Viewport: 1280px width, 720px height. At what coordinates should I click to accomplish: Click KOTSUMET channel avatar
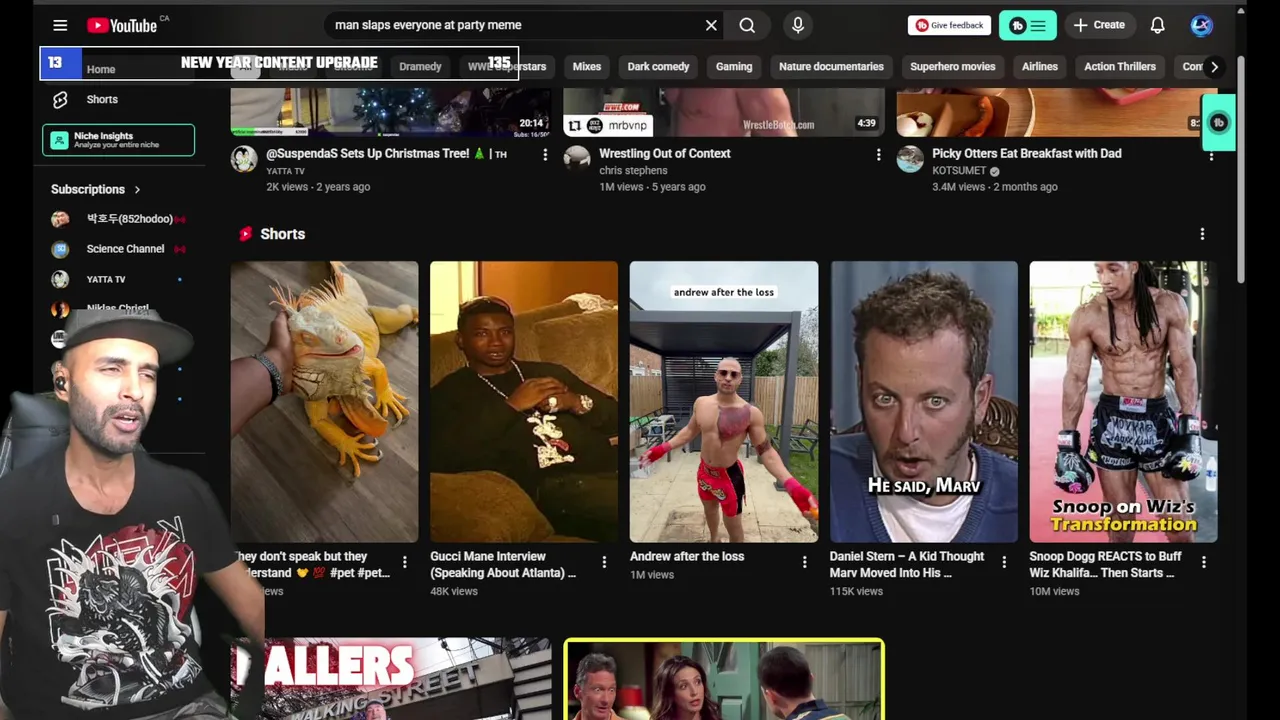coord(910,158)
